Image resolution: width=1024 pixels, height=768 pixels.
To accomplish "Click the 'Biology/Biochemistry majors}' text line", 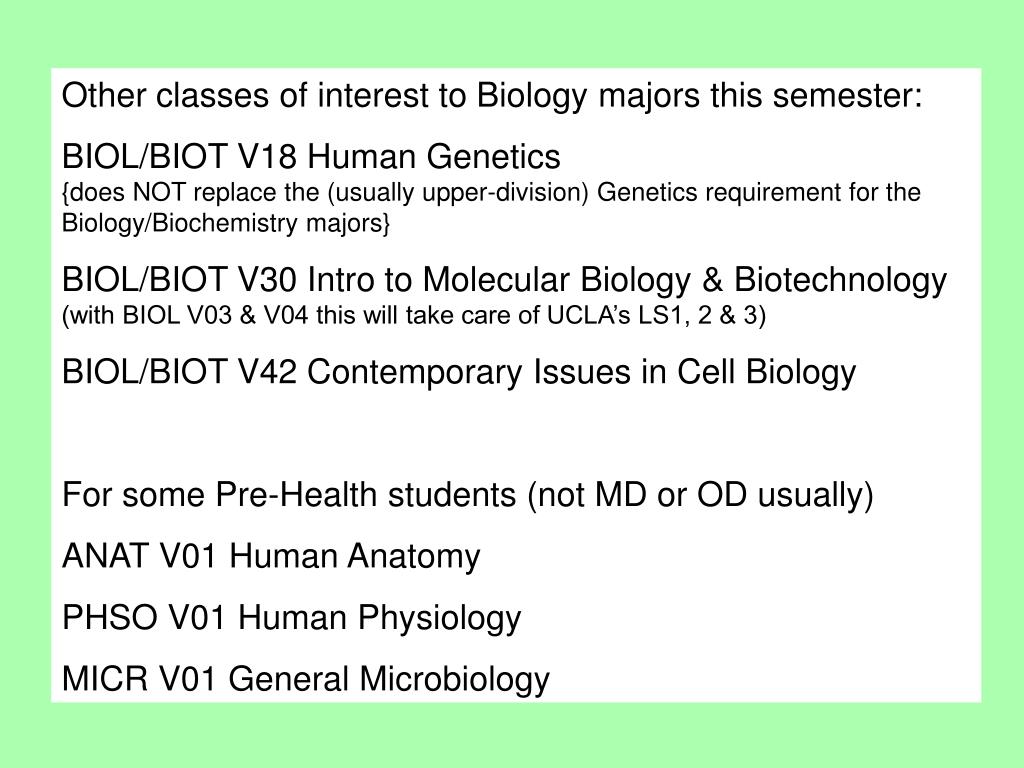I will [225, 223].
